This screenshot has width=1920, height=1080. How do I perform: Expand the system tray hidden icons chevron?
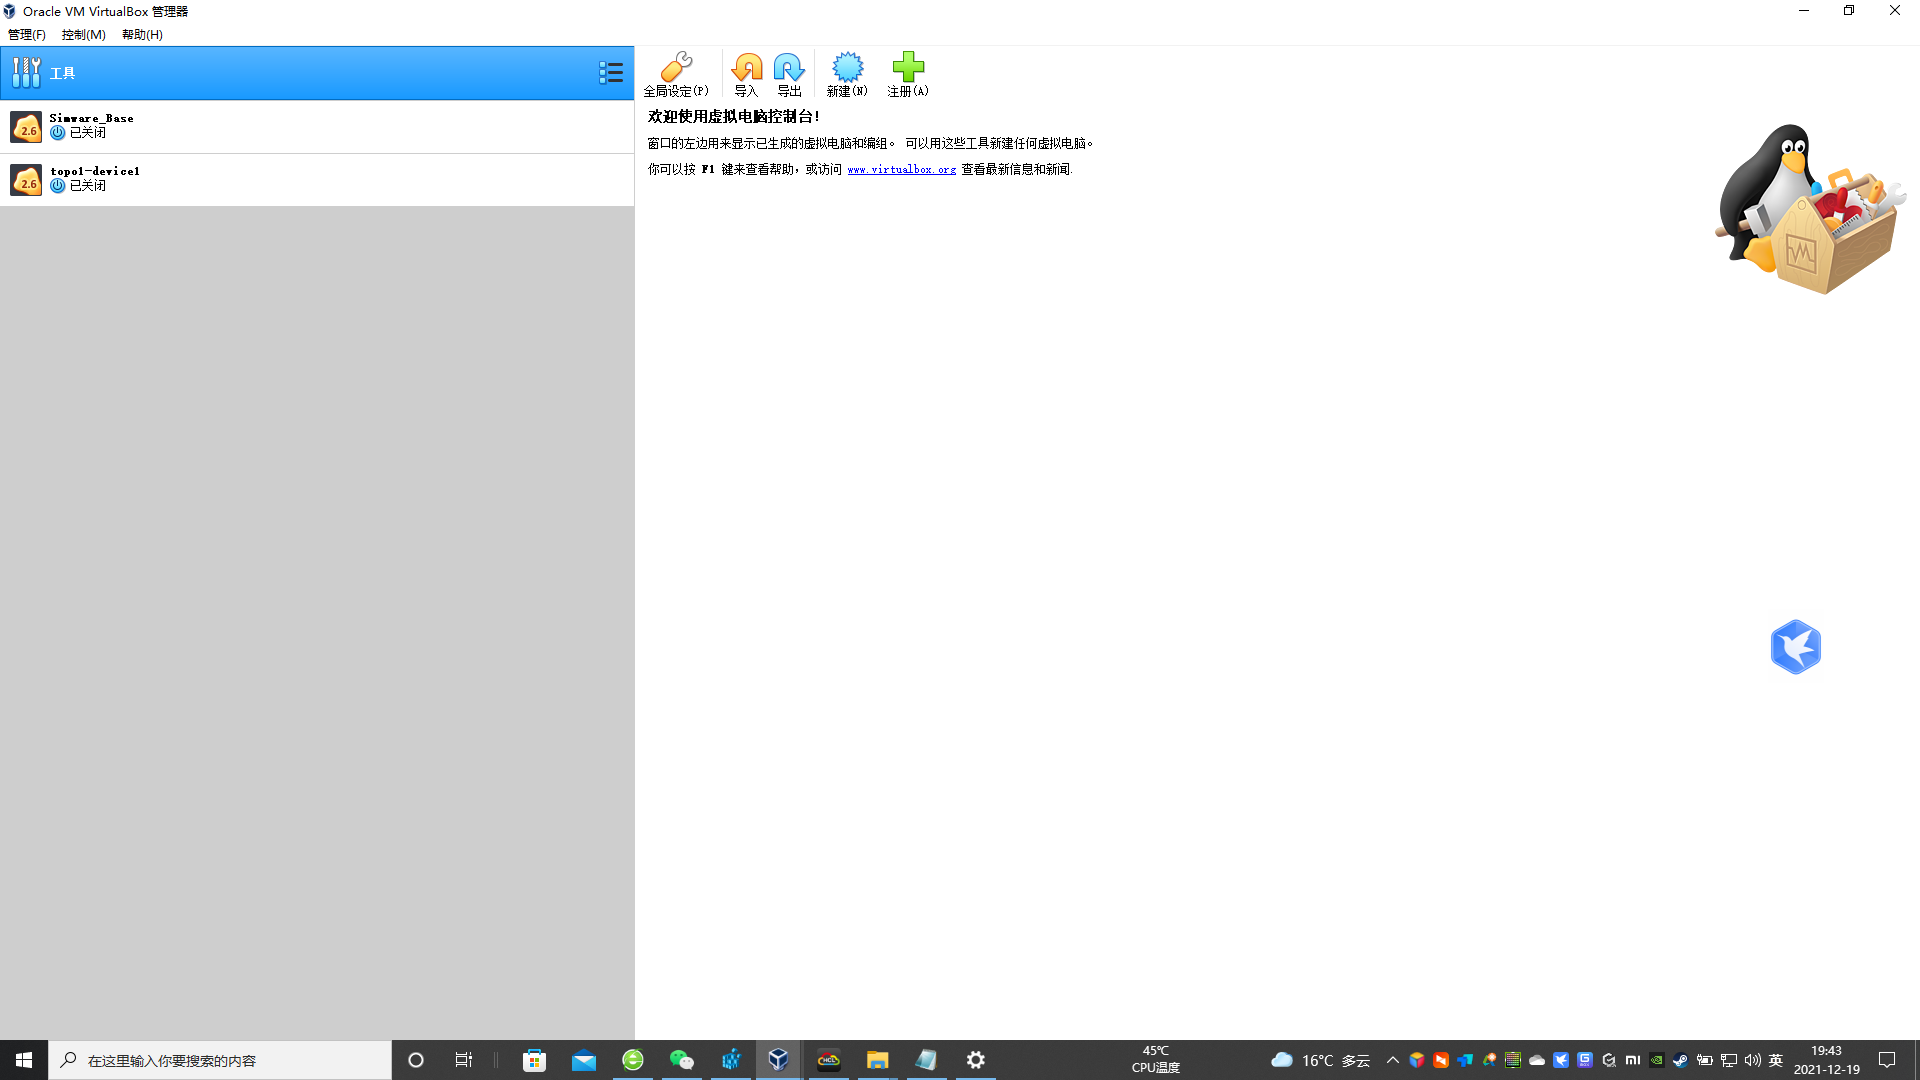click(x=1392, y=1060)
